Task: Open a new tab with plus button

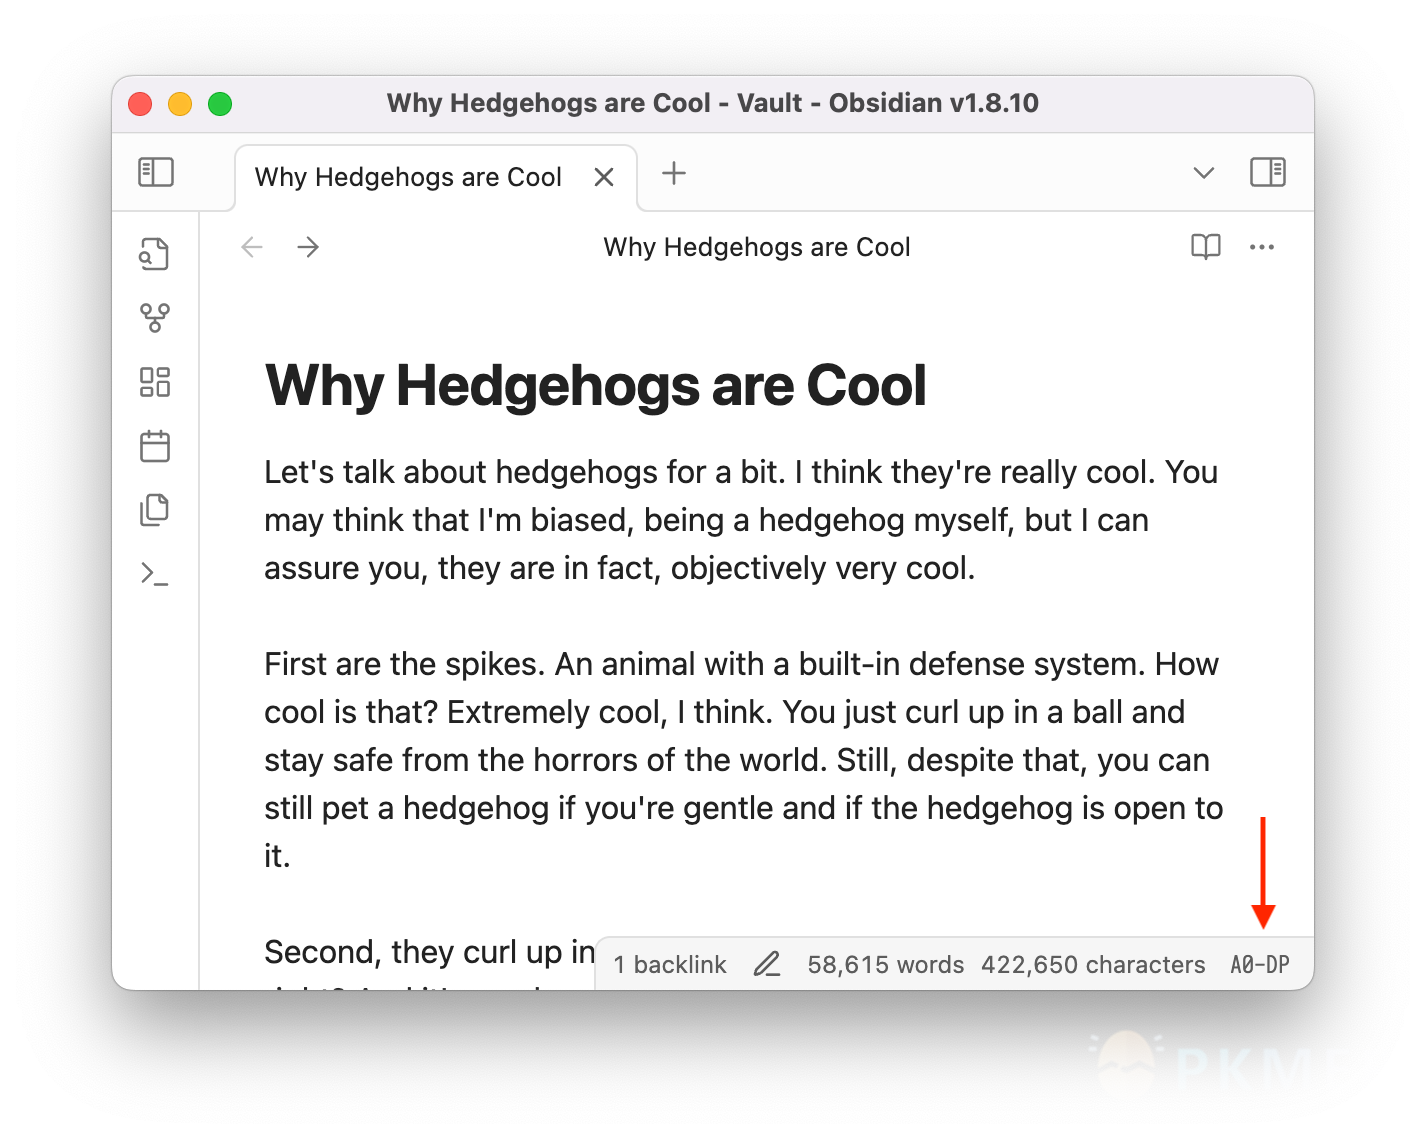Action: pyautogui.click(x=674, y=173)
